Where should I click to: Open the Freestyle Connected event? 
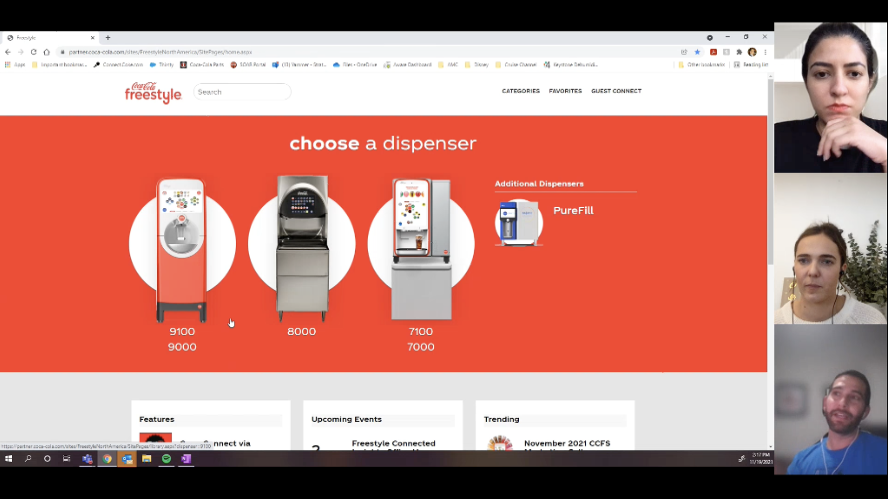pyautogui.click(x=394, y=445)
